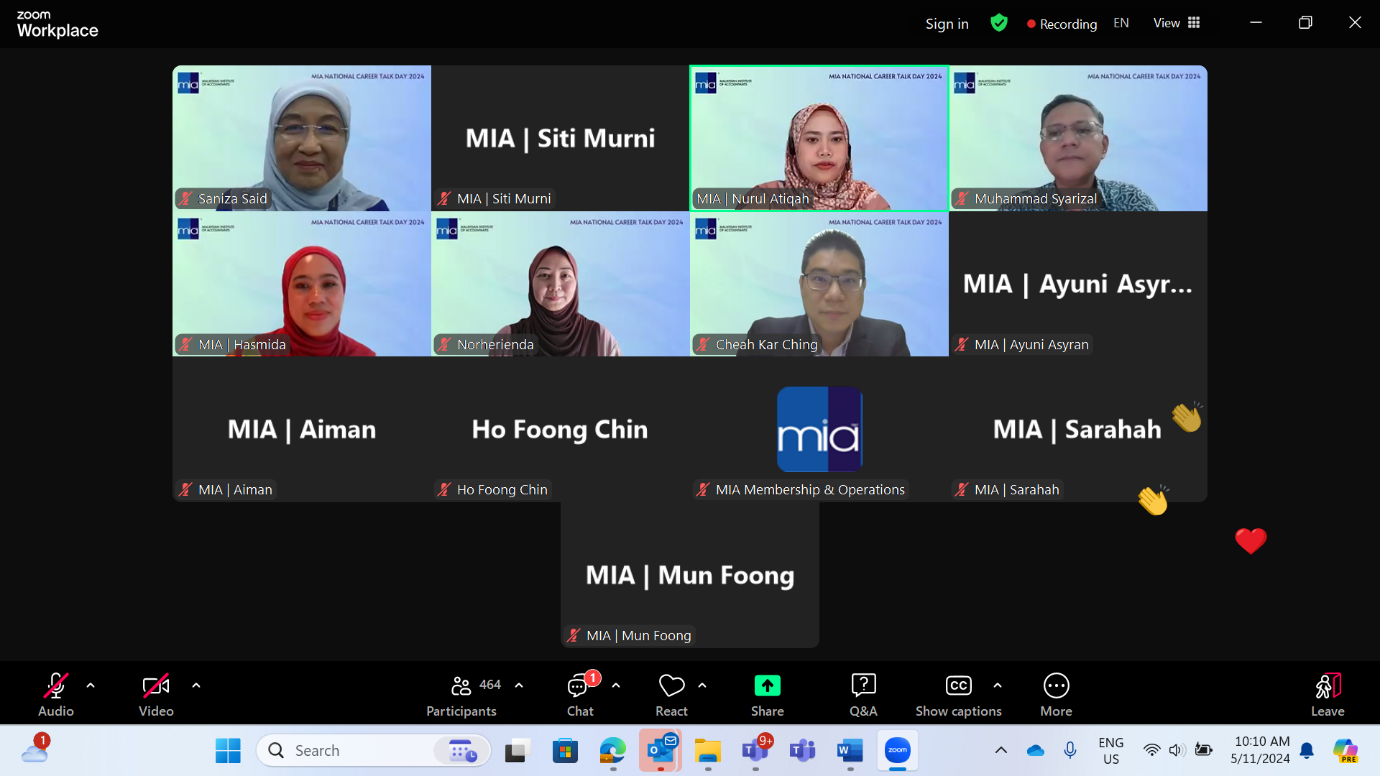The image size is (1380, 776).
Task: Select Cheah Kar Ching video tile
Action: [819, 284]
